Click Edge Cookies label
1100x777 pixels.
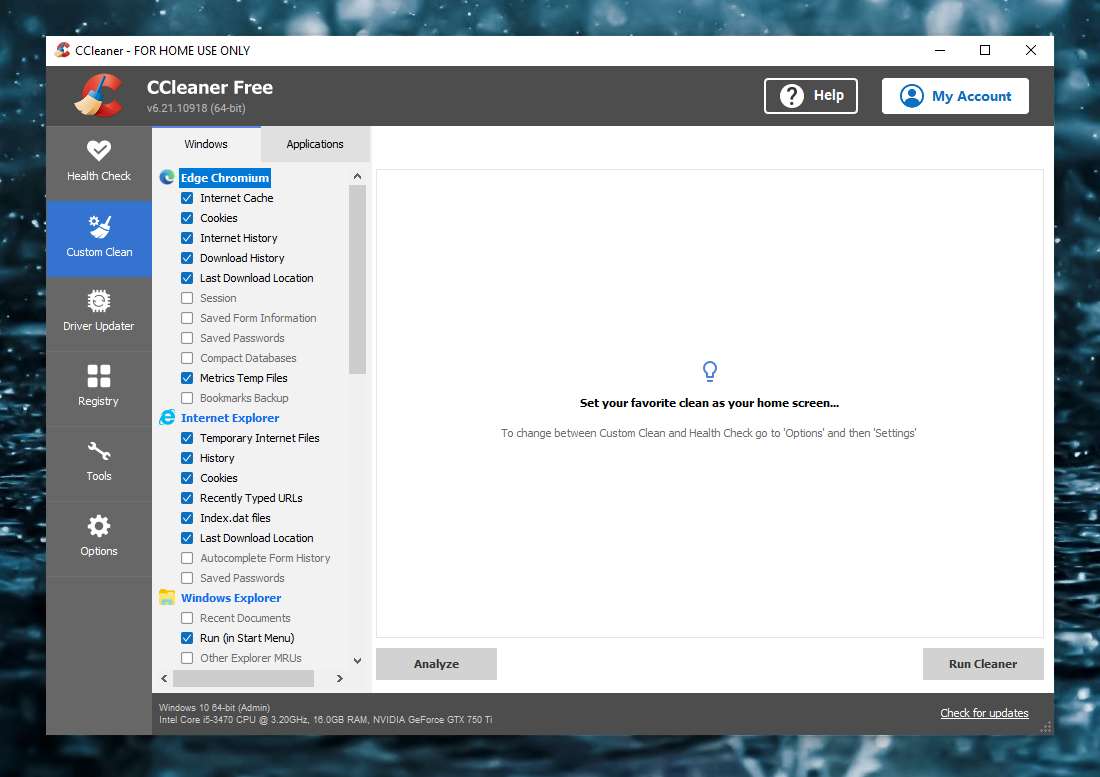point(219,218)
